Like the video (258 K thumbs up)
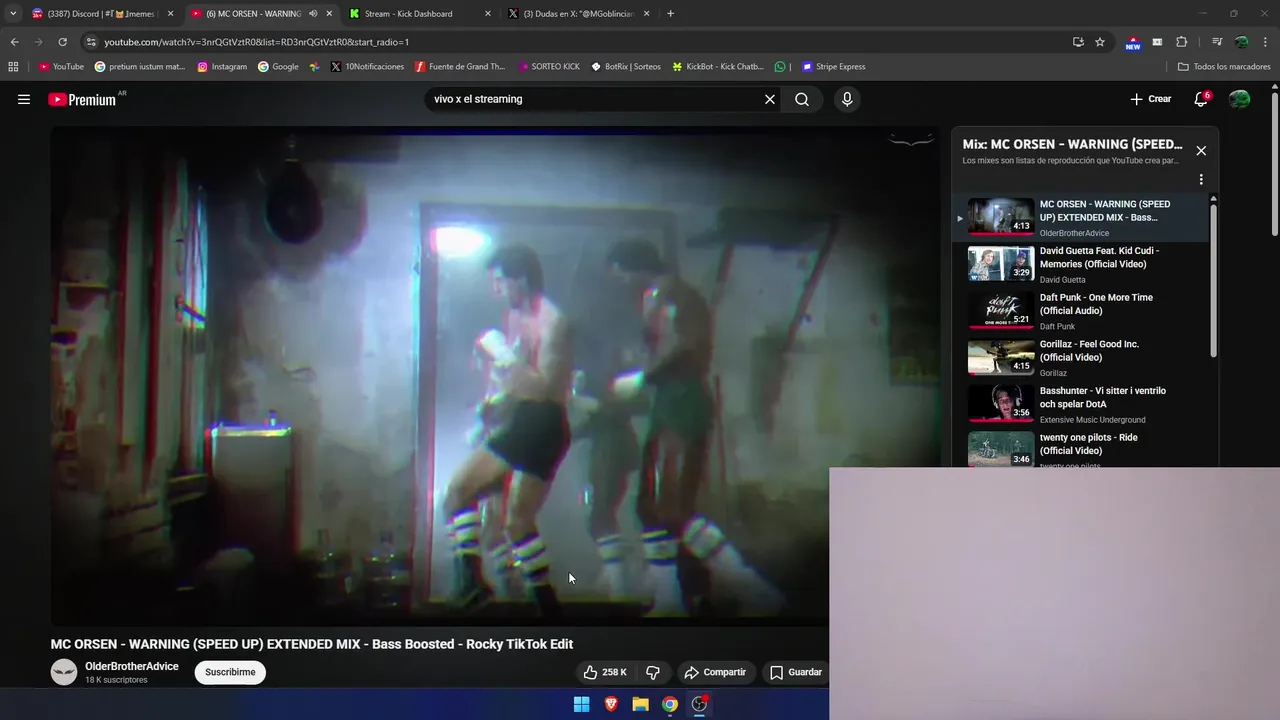This screenshot has width=1280, height=720. [x=605, y=672]
